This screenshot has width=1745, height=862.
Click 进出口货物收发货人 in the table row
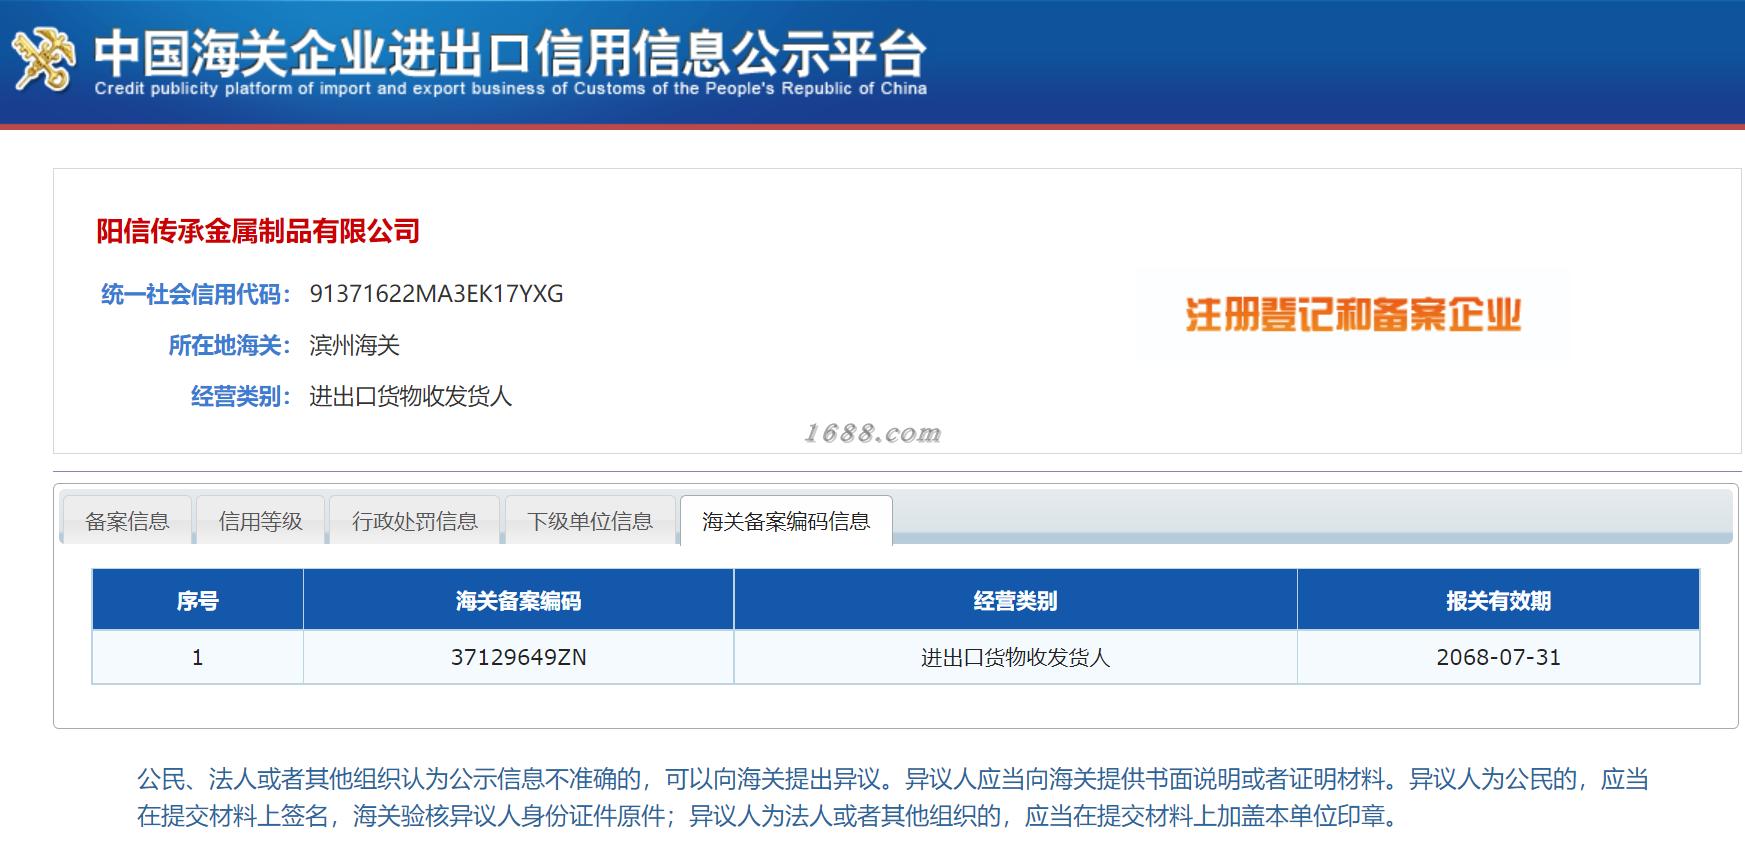click(1015, 657)
